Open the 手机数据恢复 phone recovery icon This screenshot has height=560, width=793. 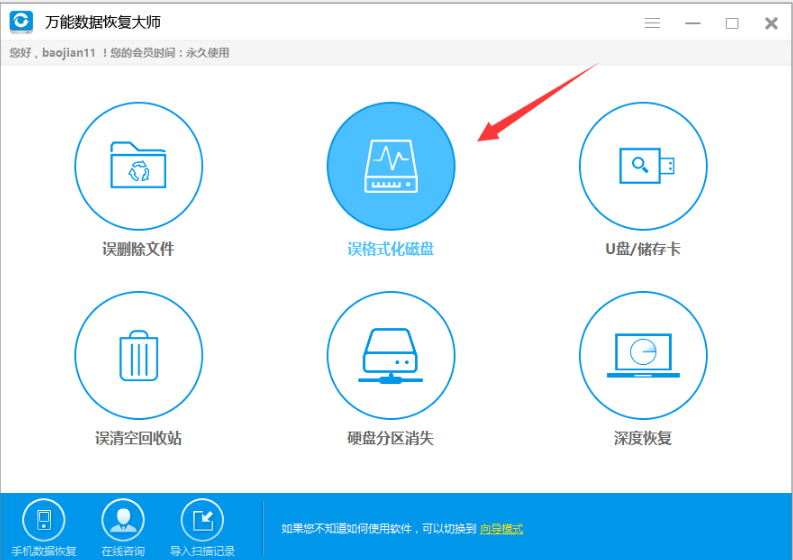point(43,520)
